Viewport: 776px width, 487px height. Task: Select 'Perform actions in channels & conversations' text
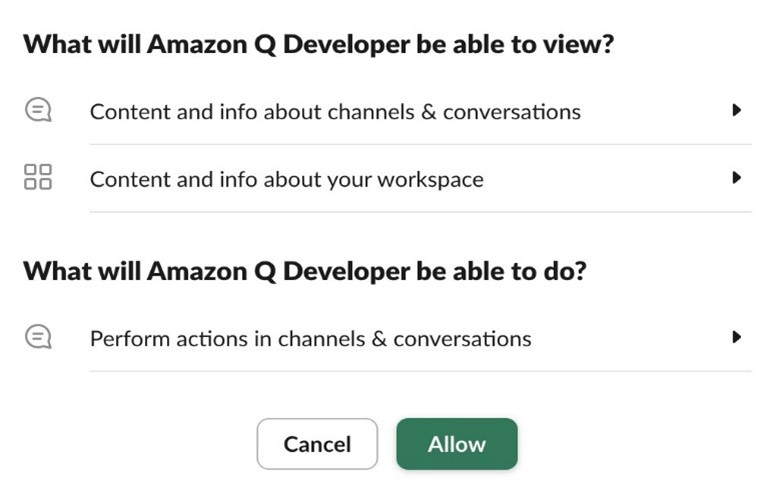310,339
